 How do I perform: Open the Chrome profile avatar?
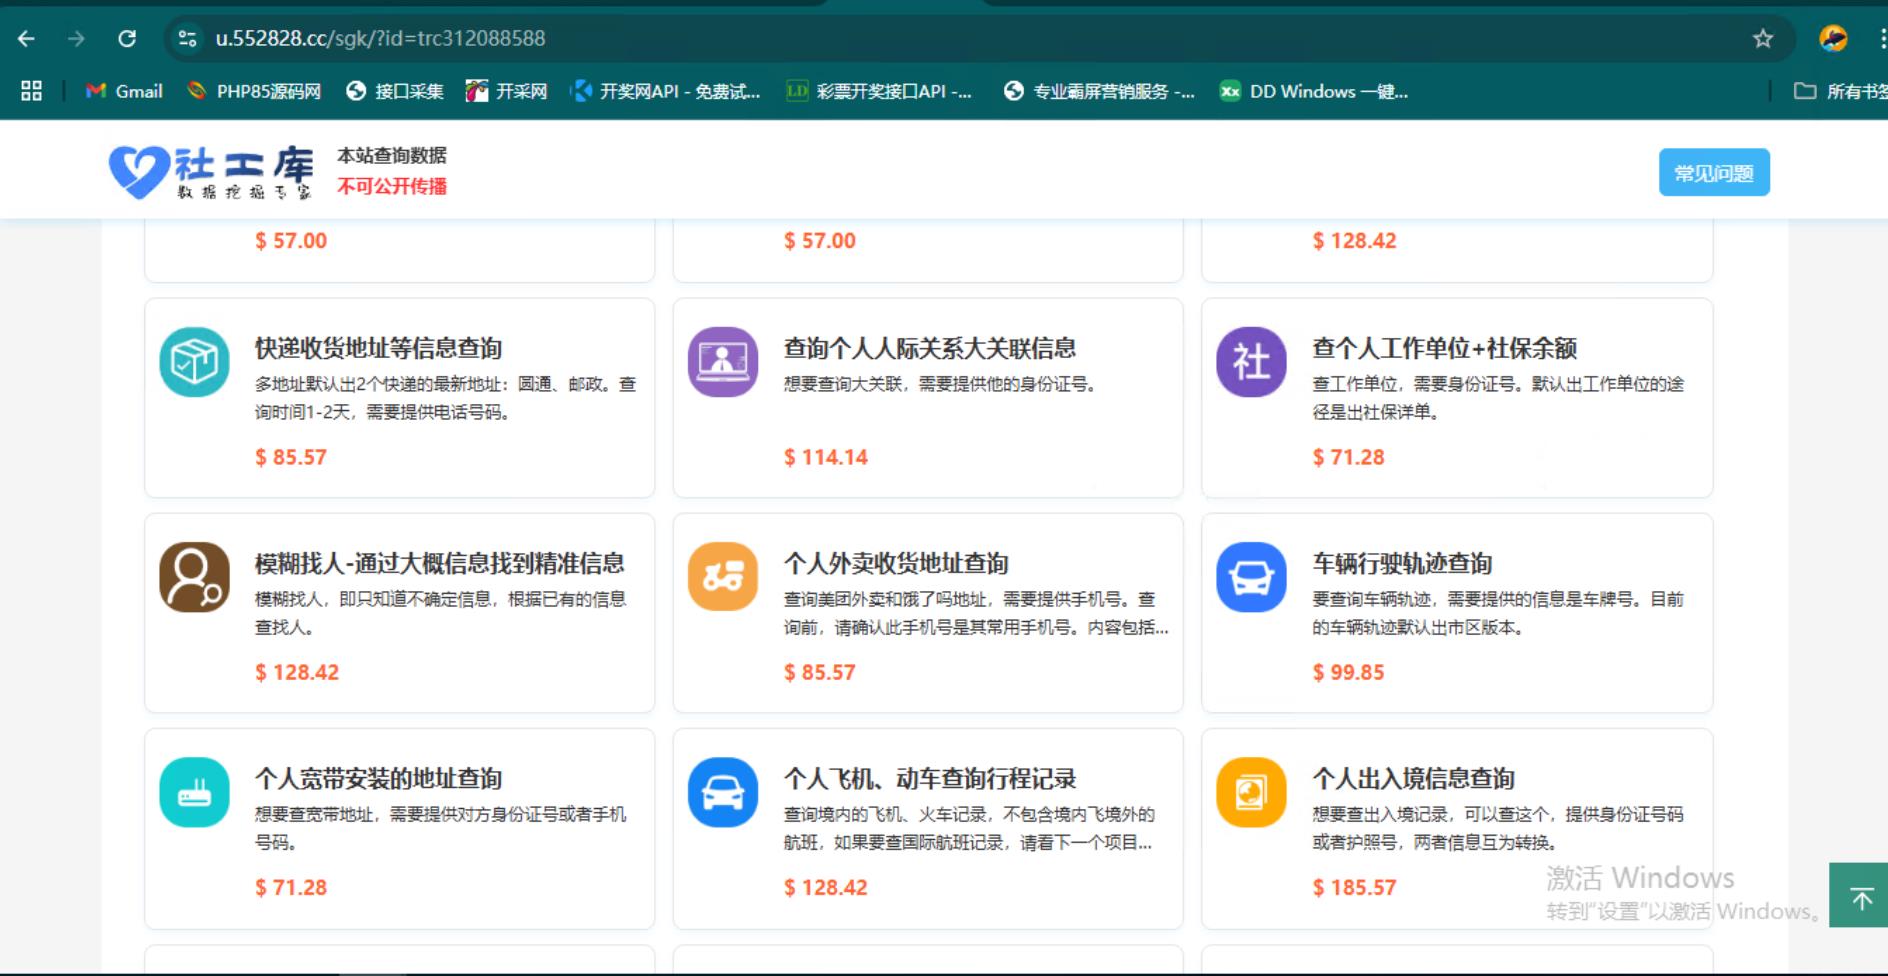point(1833,39)
